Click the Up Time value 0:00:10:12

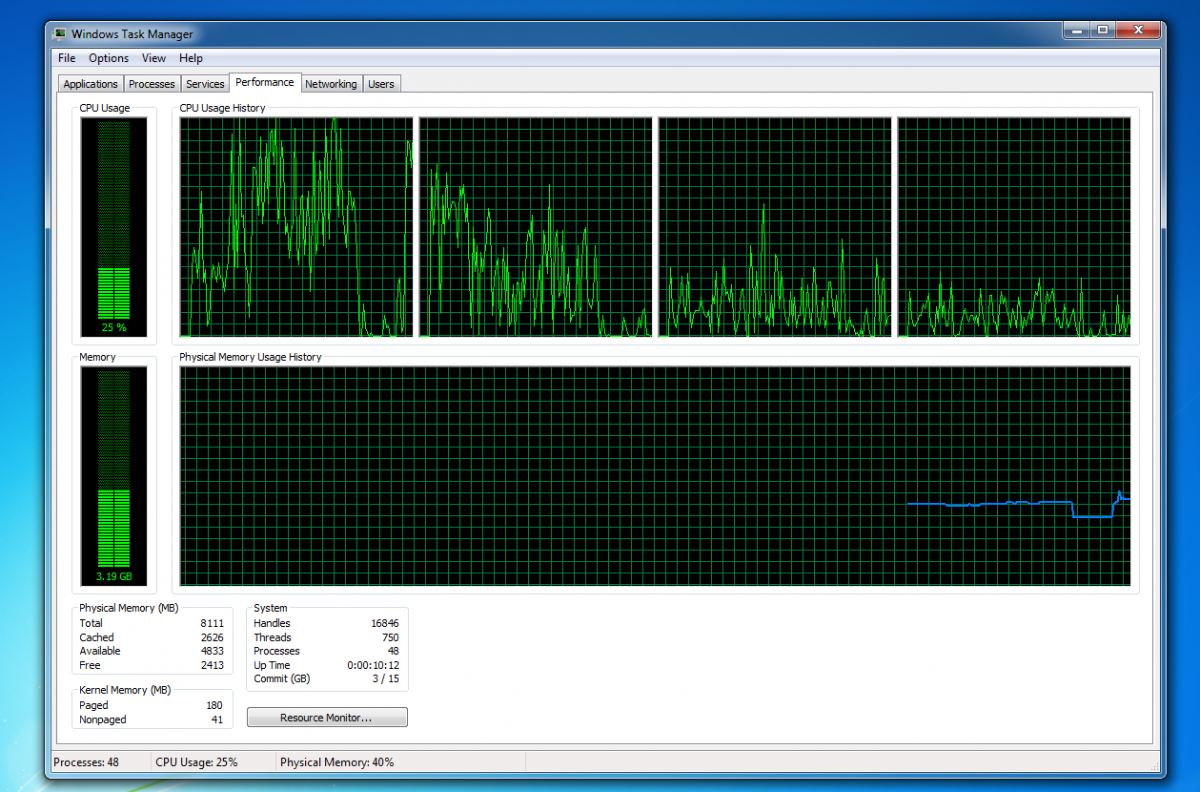point(375,665)
